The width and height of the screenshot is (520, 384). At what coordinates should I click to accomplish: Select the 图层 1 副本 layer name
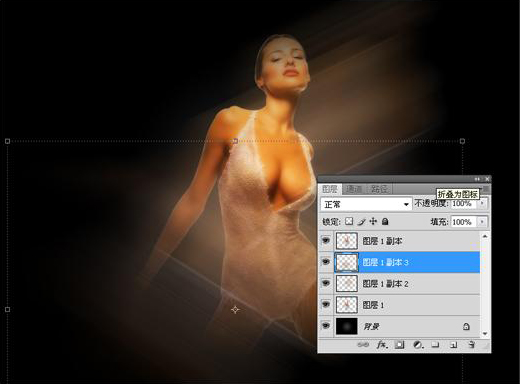click(x=382, y=241)
